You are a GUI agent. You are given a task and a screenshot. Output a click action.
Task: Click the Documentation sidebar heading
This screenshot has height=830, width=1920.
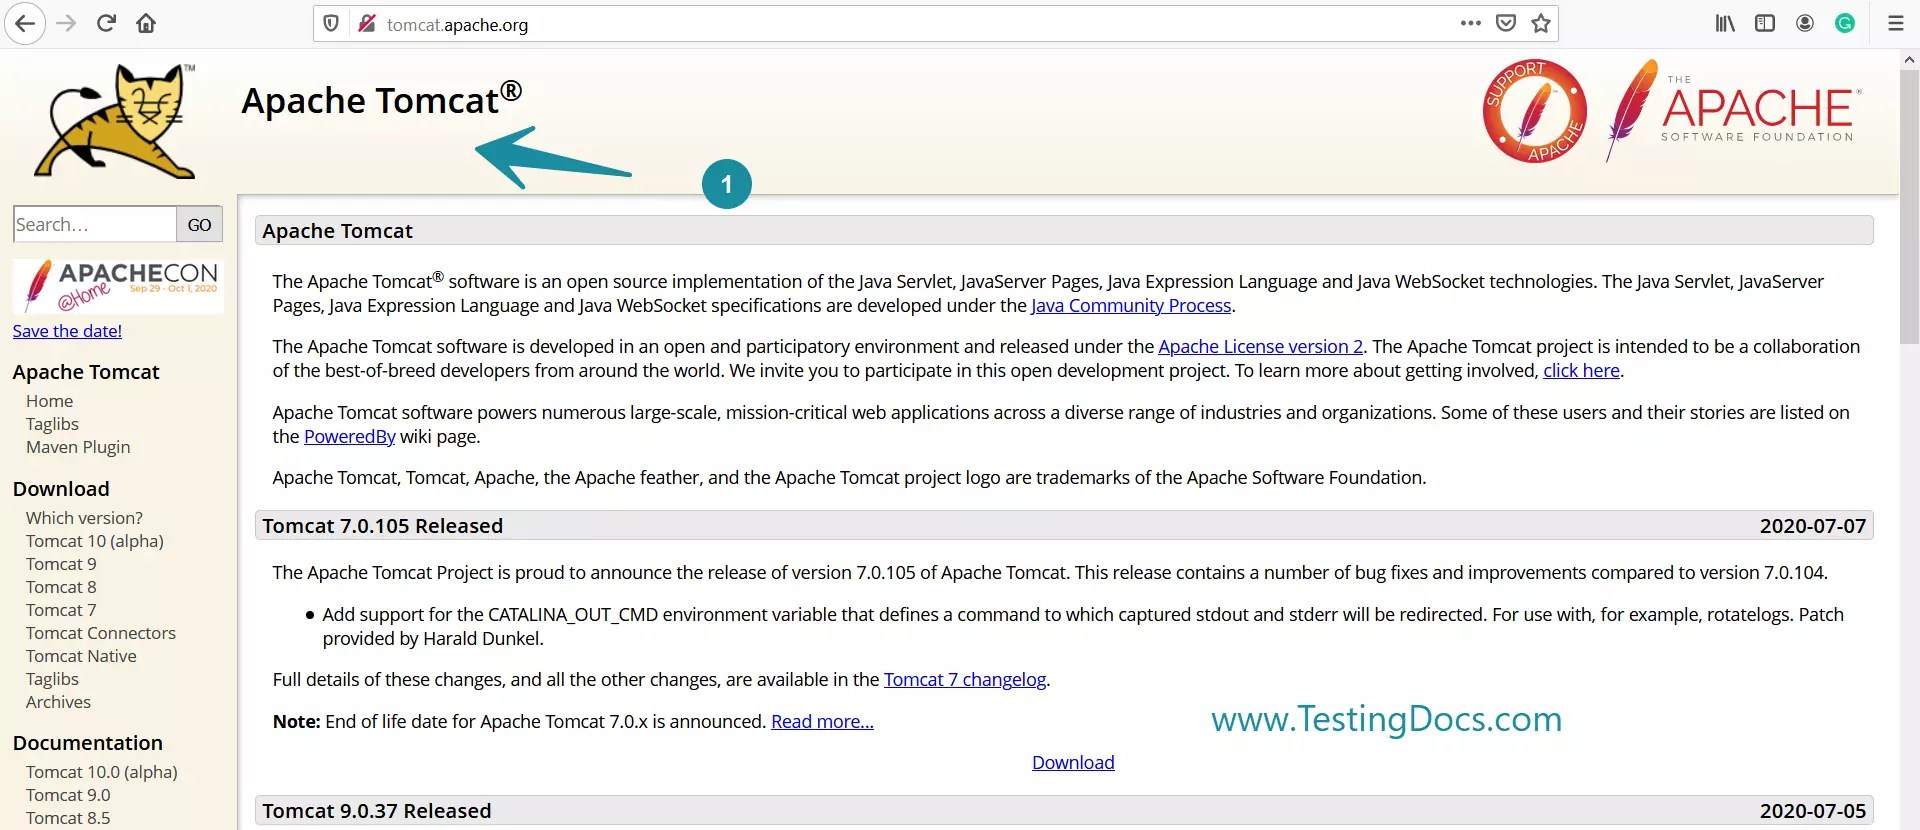[x=88, y=743]
